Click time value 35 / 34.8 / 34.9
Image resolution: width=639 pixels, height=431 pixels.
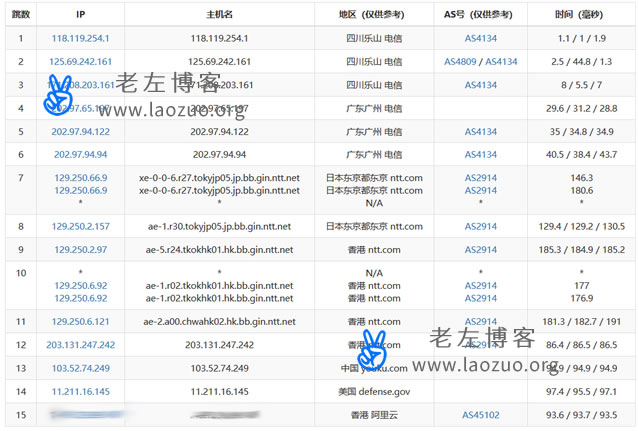[582, 132]
